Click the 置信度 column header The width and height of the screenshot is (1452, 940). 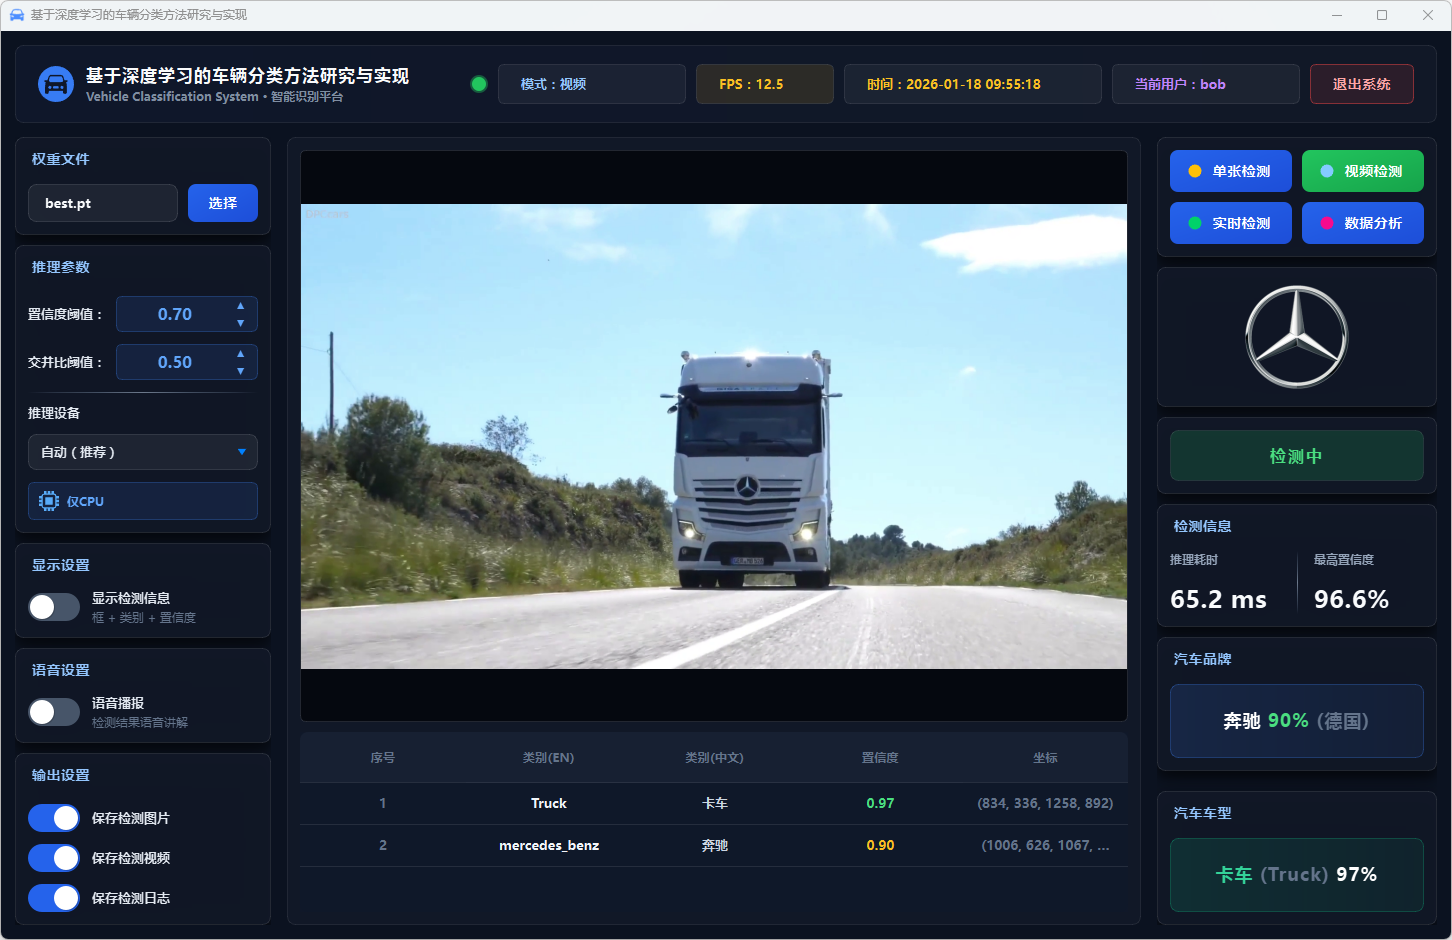point(880,758)
